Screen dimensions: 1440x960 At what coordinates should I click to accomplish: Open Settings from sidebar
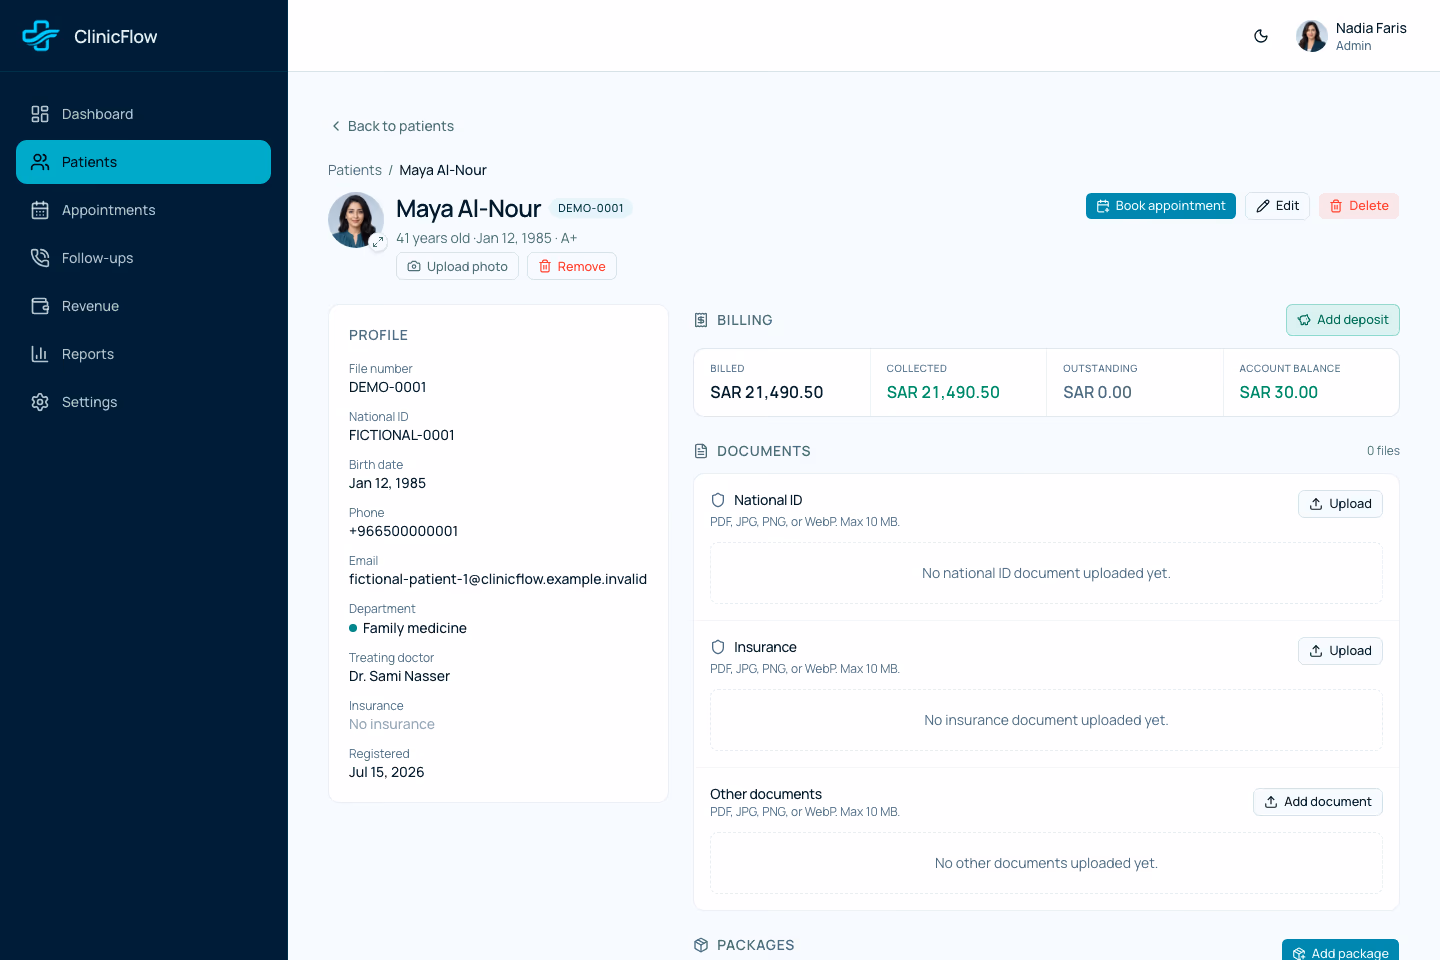[x=144, y=402]
